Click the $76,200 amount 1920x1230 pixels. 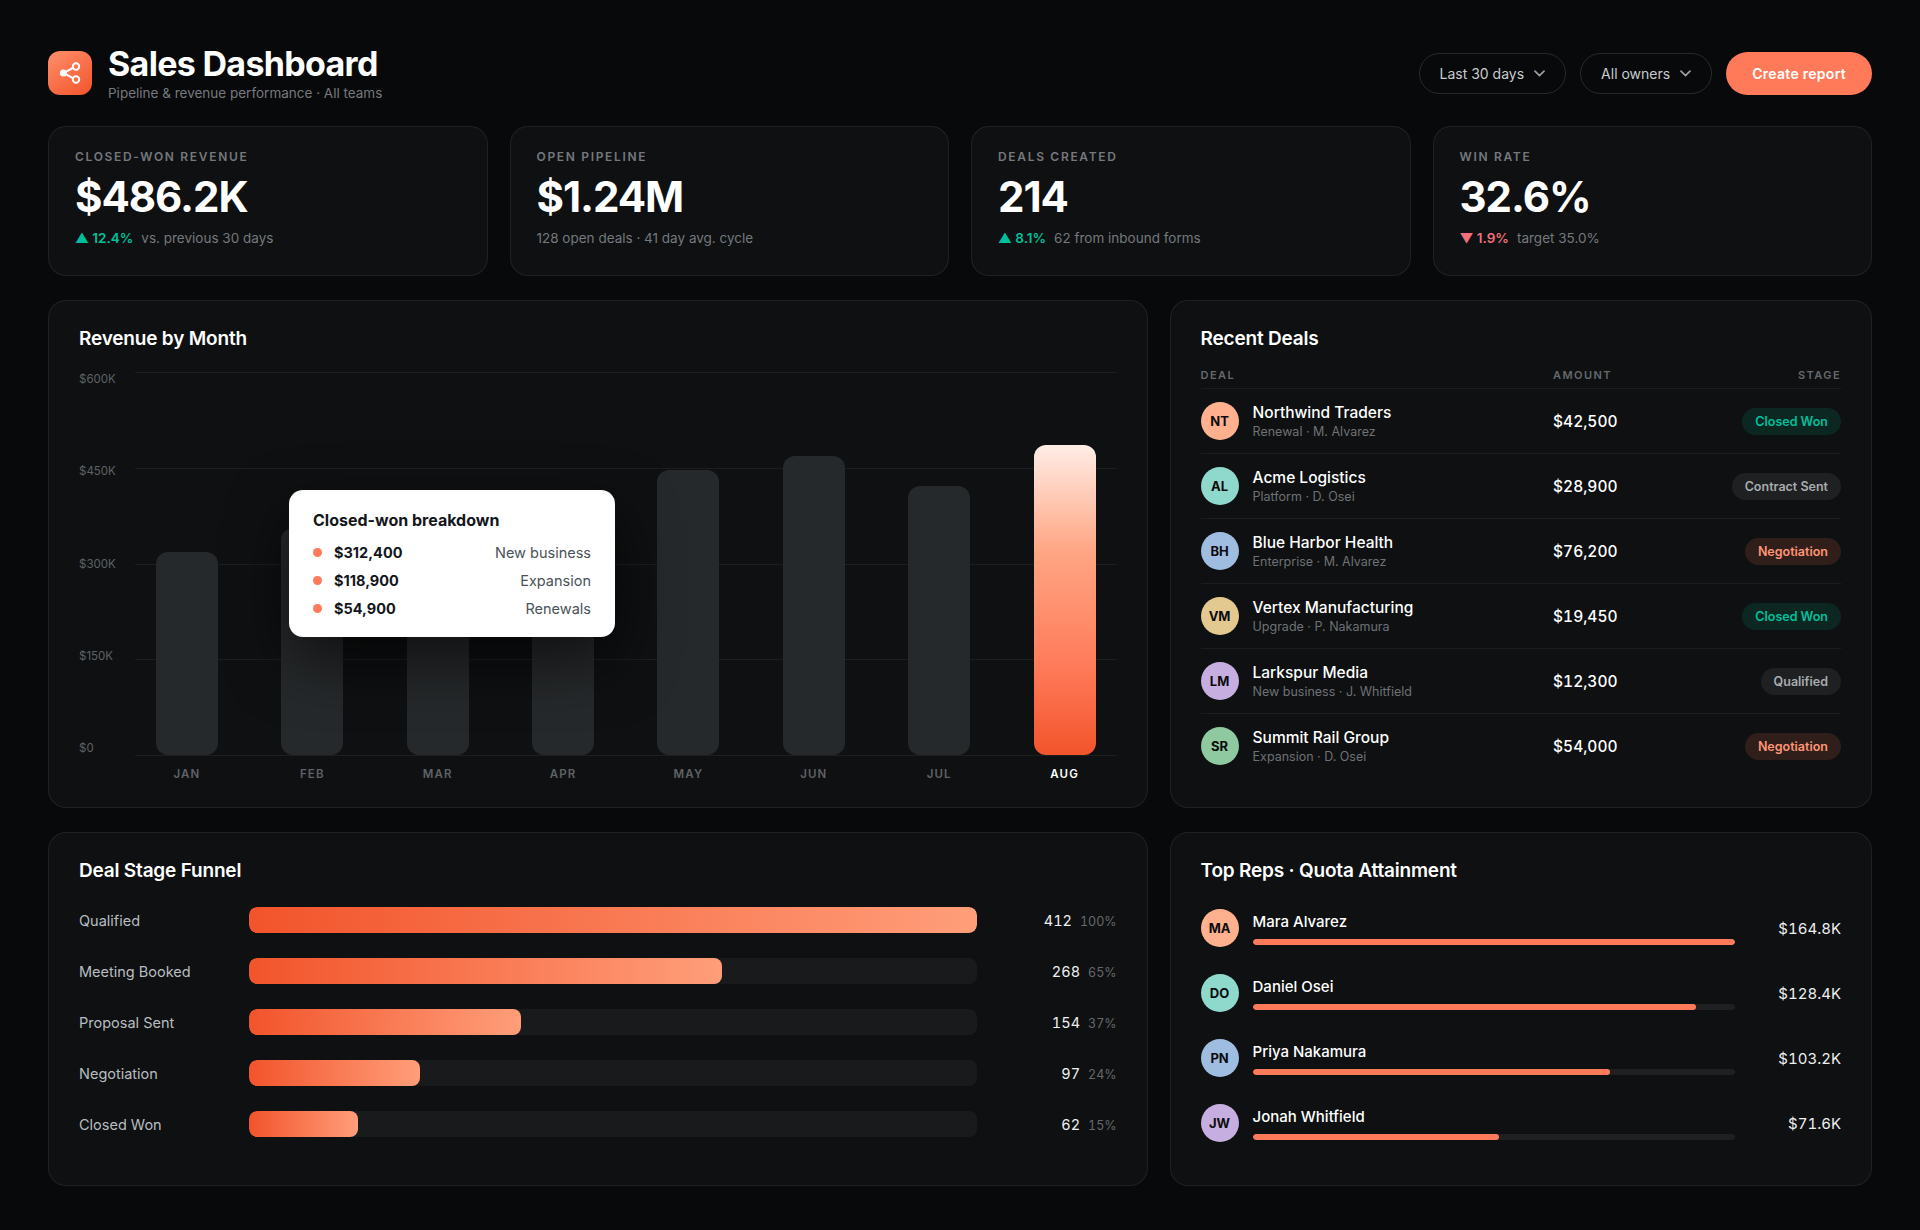pyautogui.click(x=1584, y=551)
